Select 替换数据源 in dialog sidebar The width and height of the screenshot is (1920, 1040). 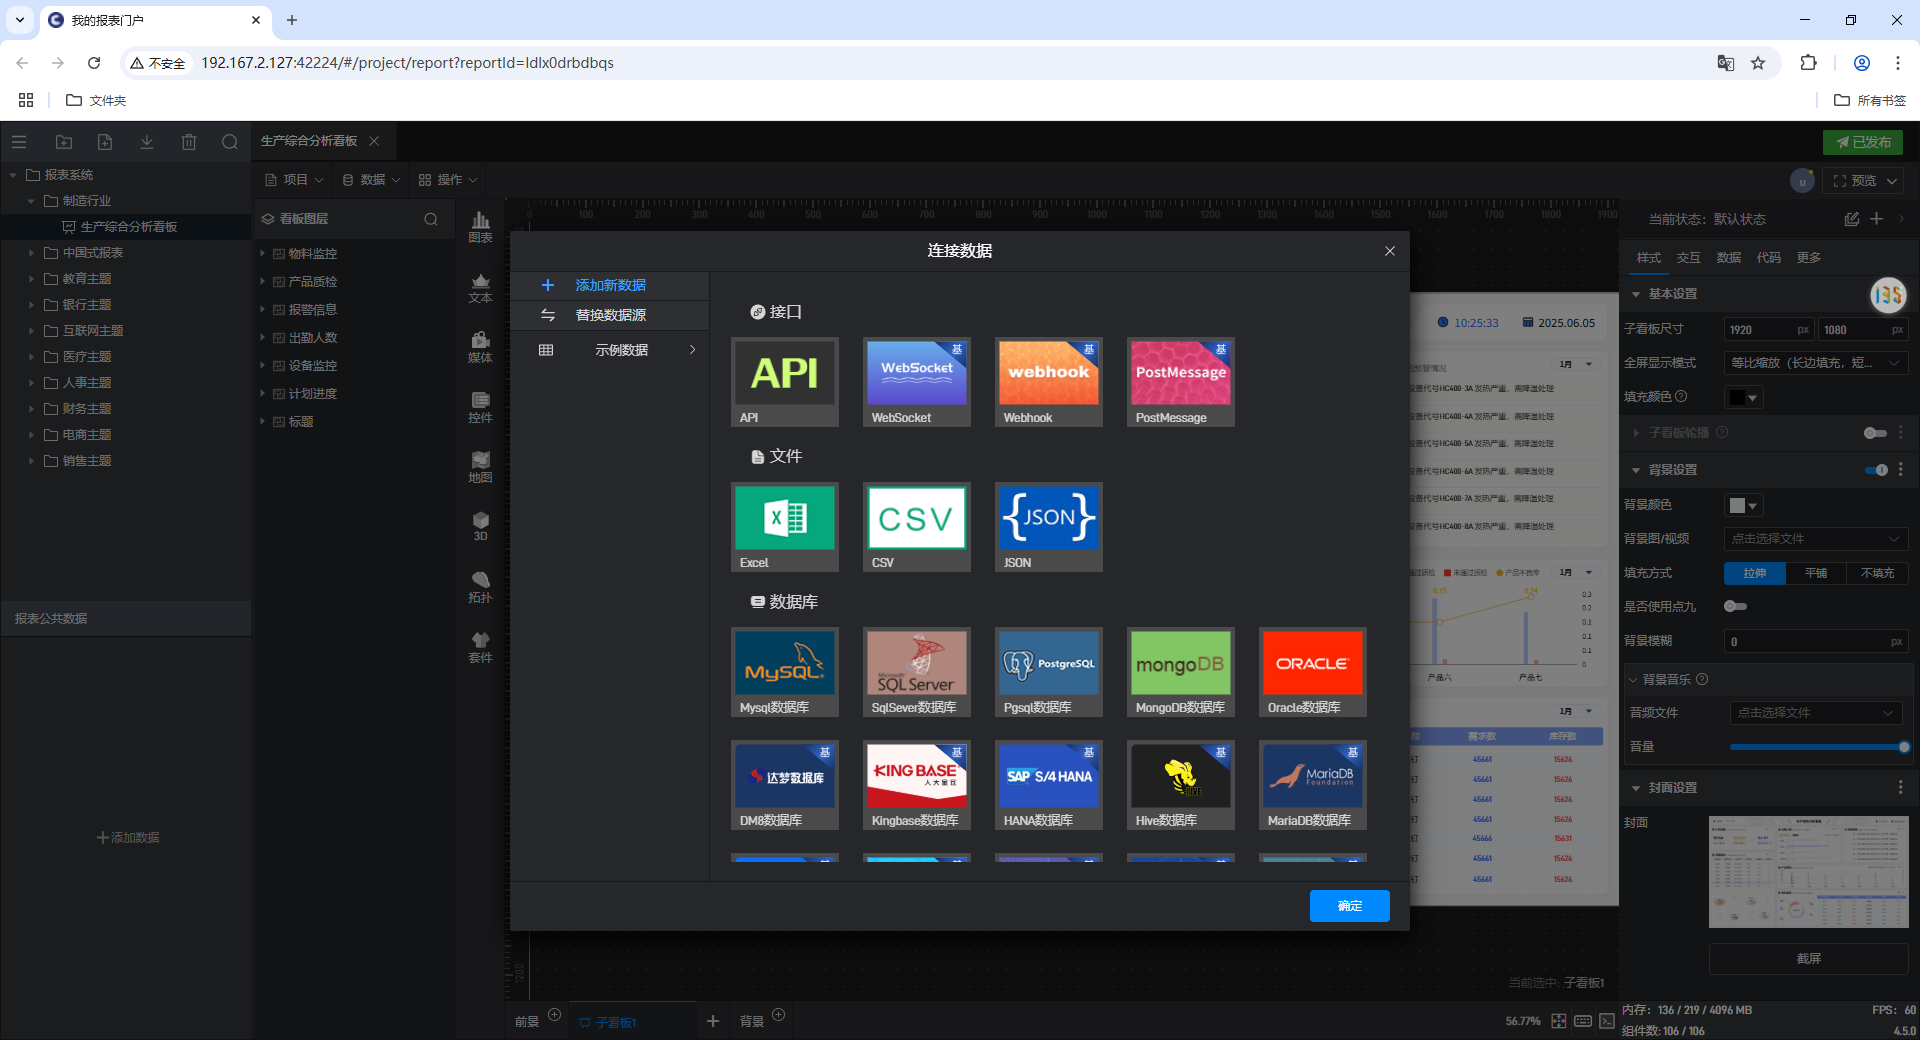click(610, 315)
